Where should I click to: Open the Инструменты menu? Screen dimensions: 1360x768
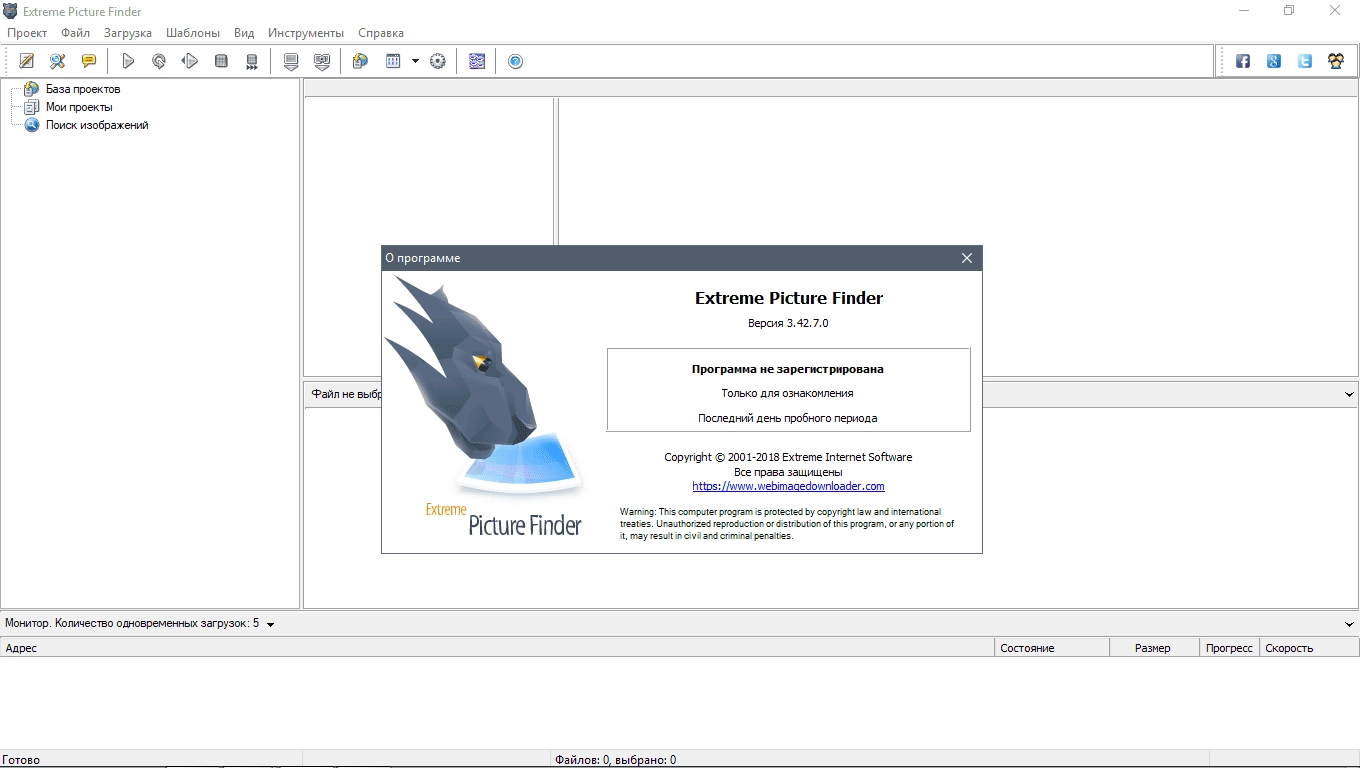point(306,33)
